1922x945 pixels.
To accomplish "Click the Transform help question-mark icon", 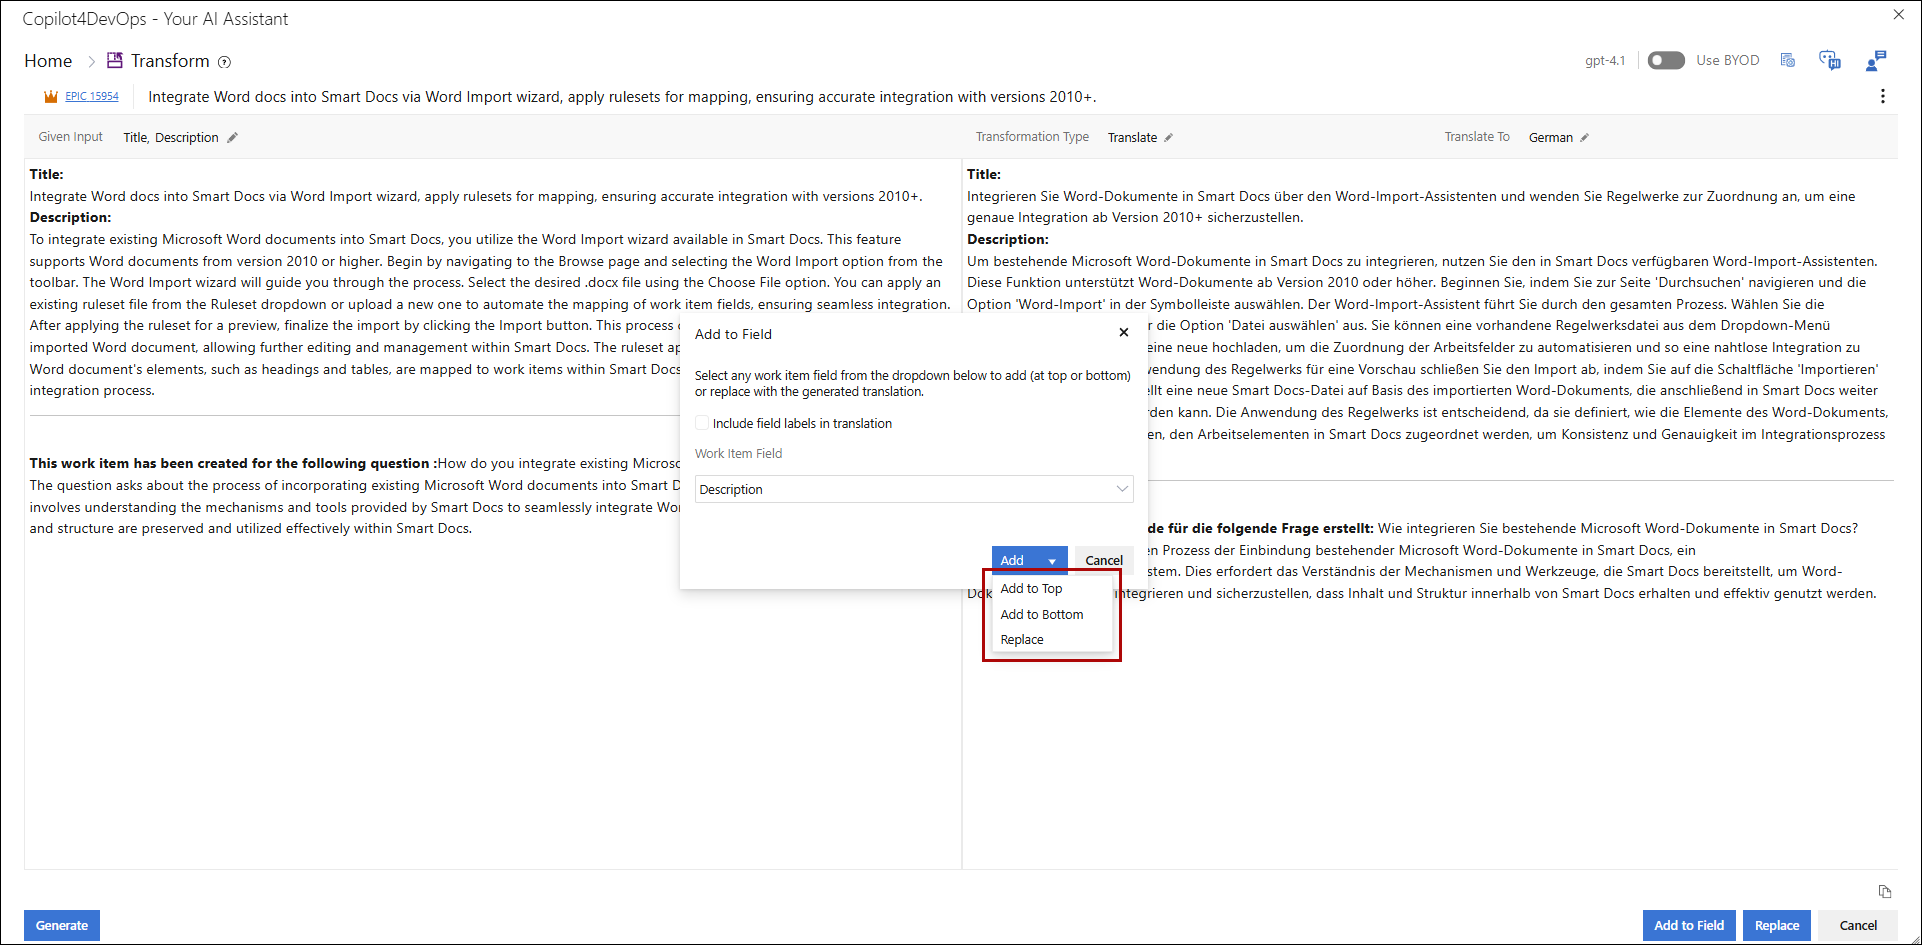I will [x=225, y=62].
